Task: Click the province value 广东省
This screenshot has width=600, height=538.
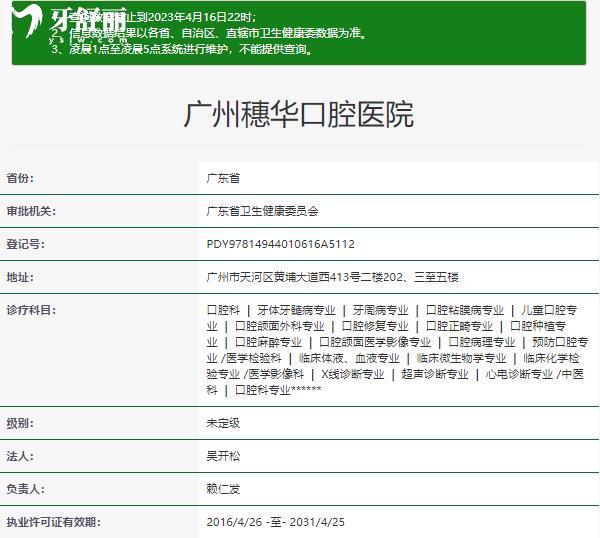Action: (223, 178)
